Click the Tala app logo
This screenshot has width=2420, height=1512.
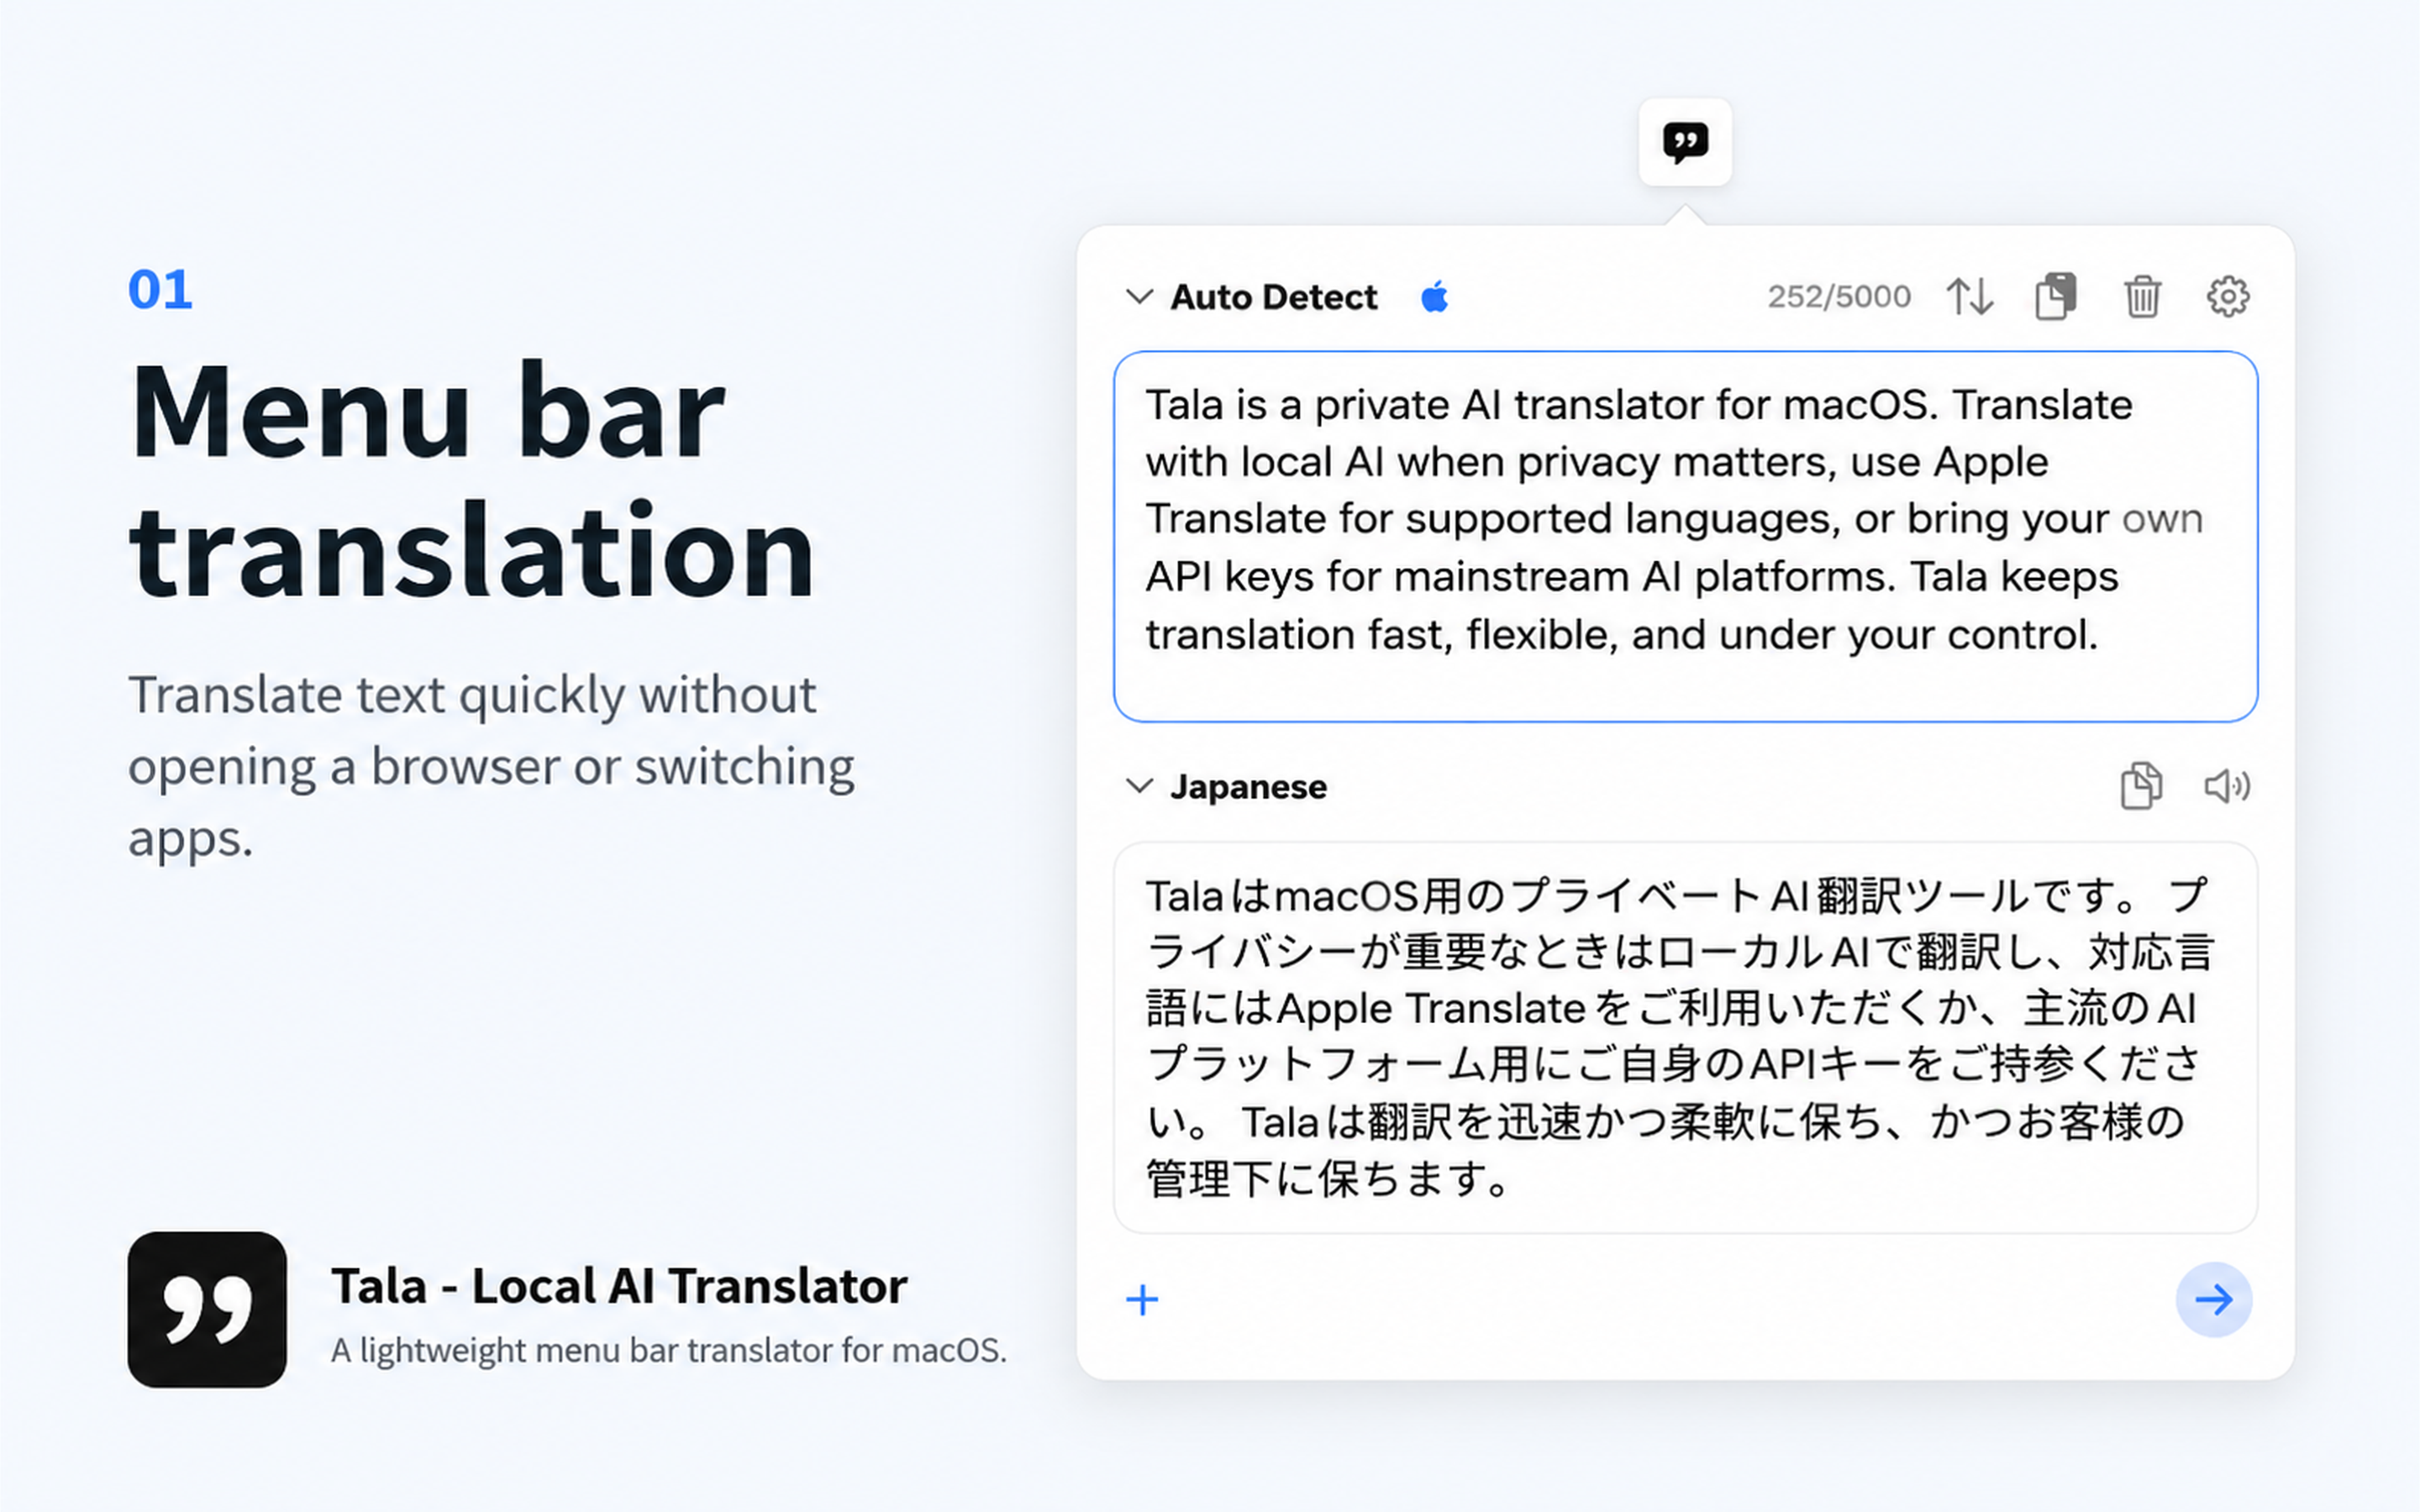[207, 1310]
